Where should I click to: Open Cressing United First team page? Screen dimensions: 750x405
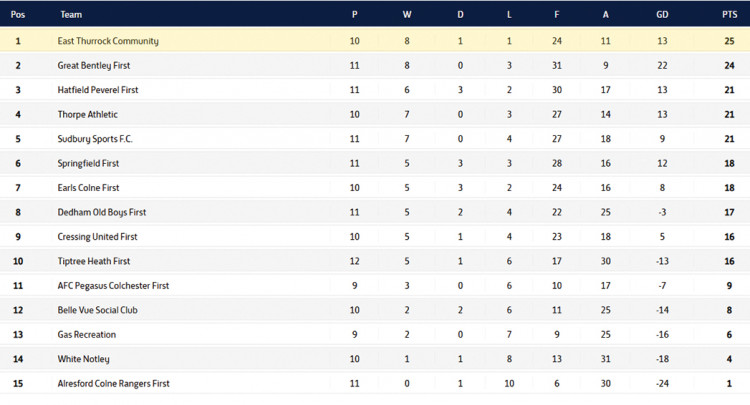click(x=98, y=237)
